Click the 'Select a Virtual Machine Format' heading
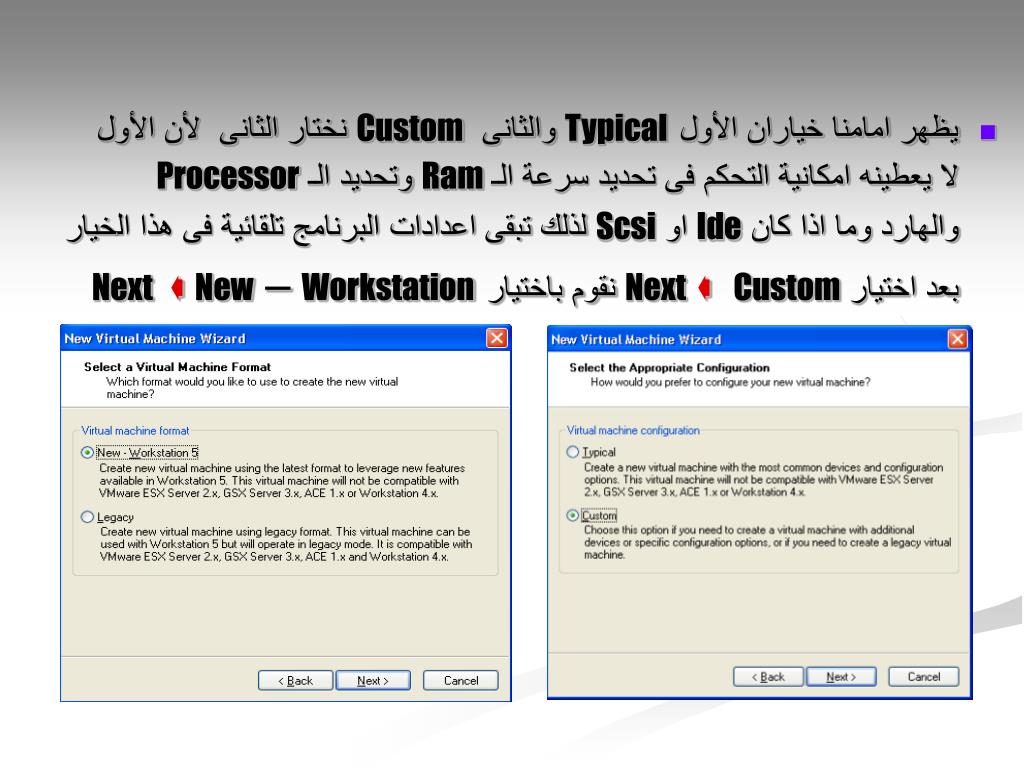Image resolution: width=1024 pixels, height=768 pixels. point(177,367)
